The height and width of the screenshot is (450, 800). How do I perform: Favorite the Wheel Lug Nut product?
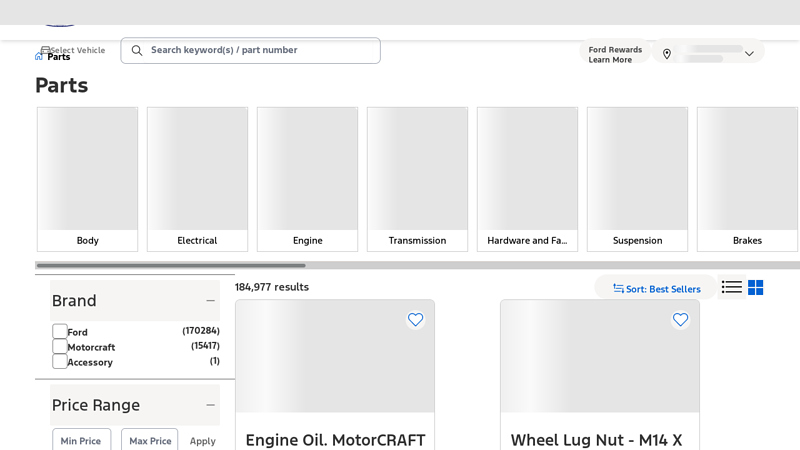680,320
